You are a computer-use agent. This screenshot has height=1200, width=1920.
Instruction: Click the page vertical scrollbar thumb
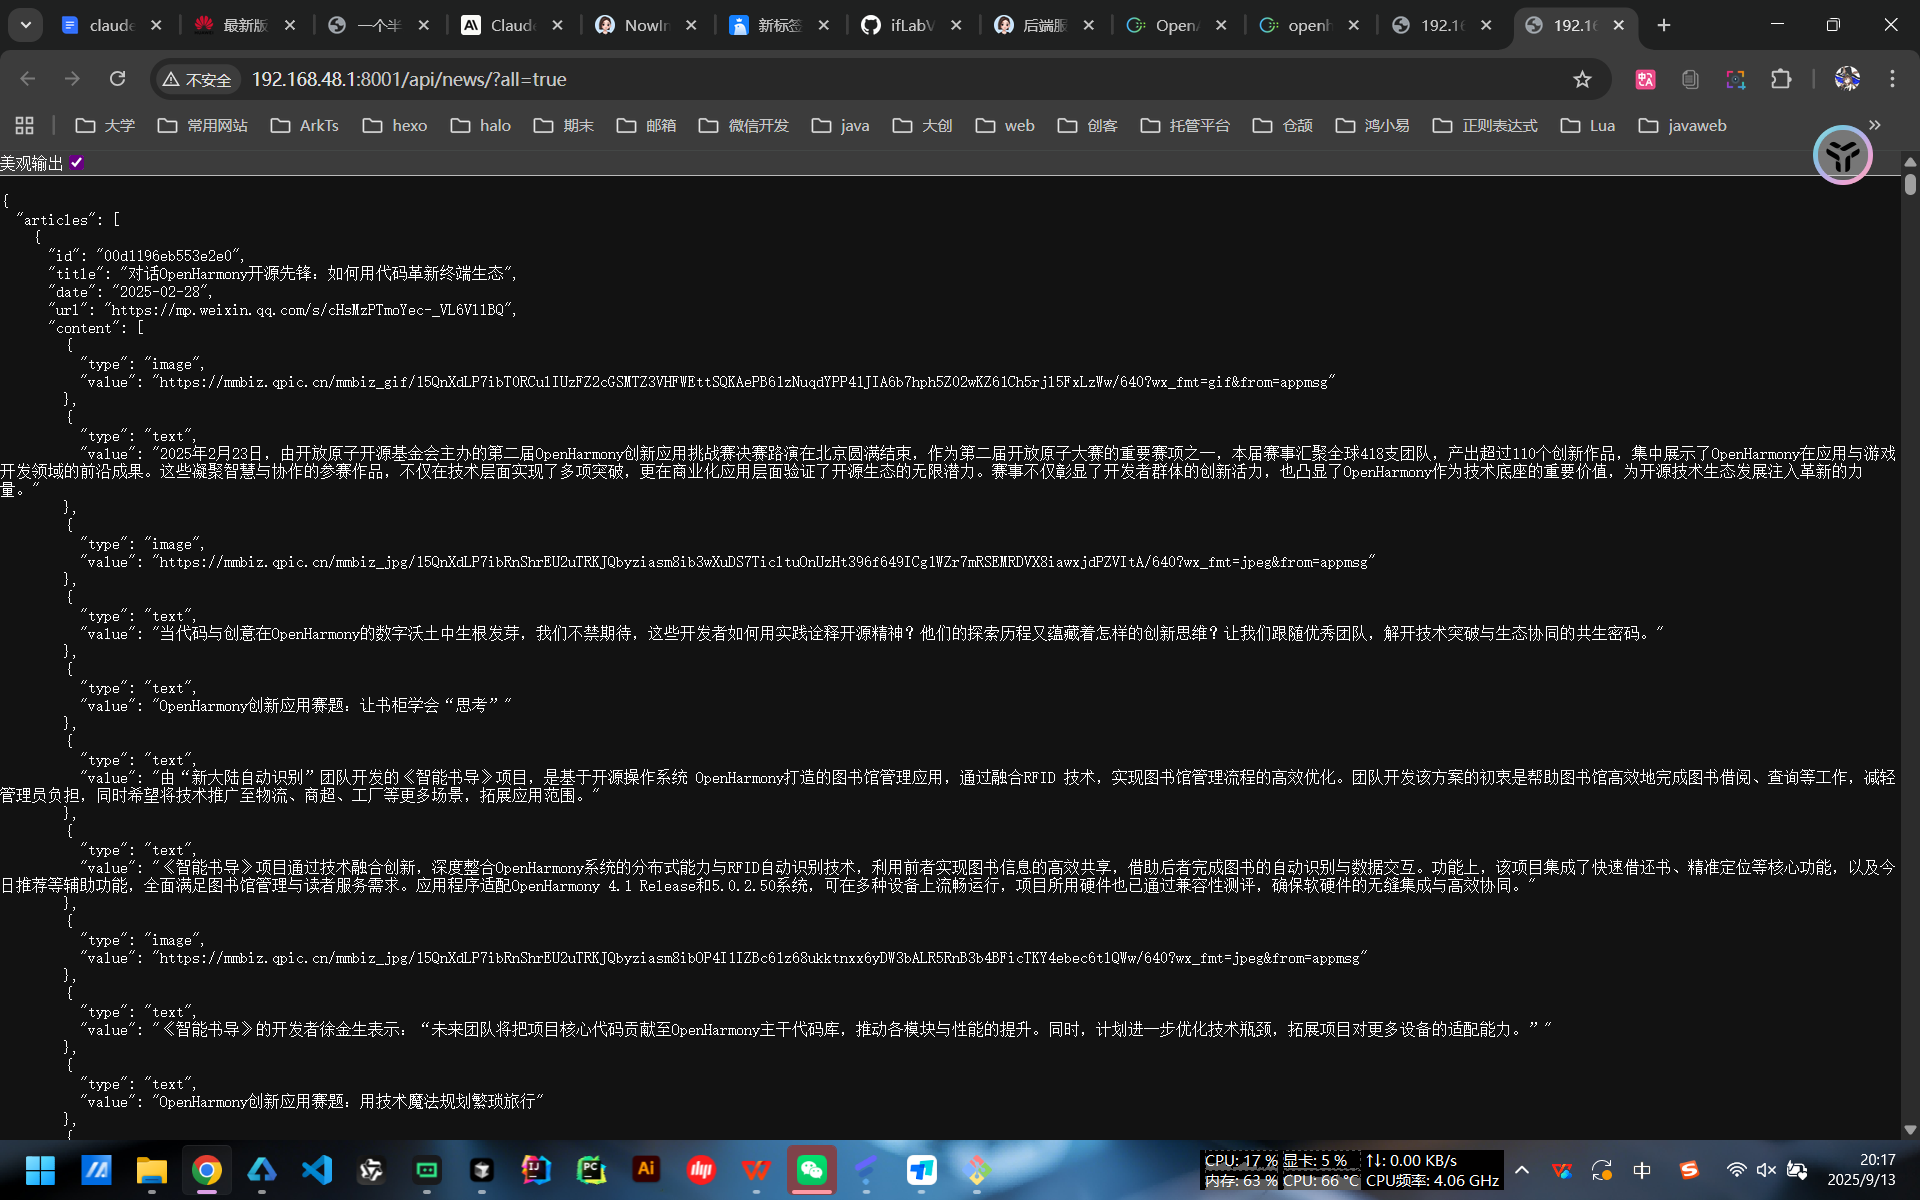1910,185
